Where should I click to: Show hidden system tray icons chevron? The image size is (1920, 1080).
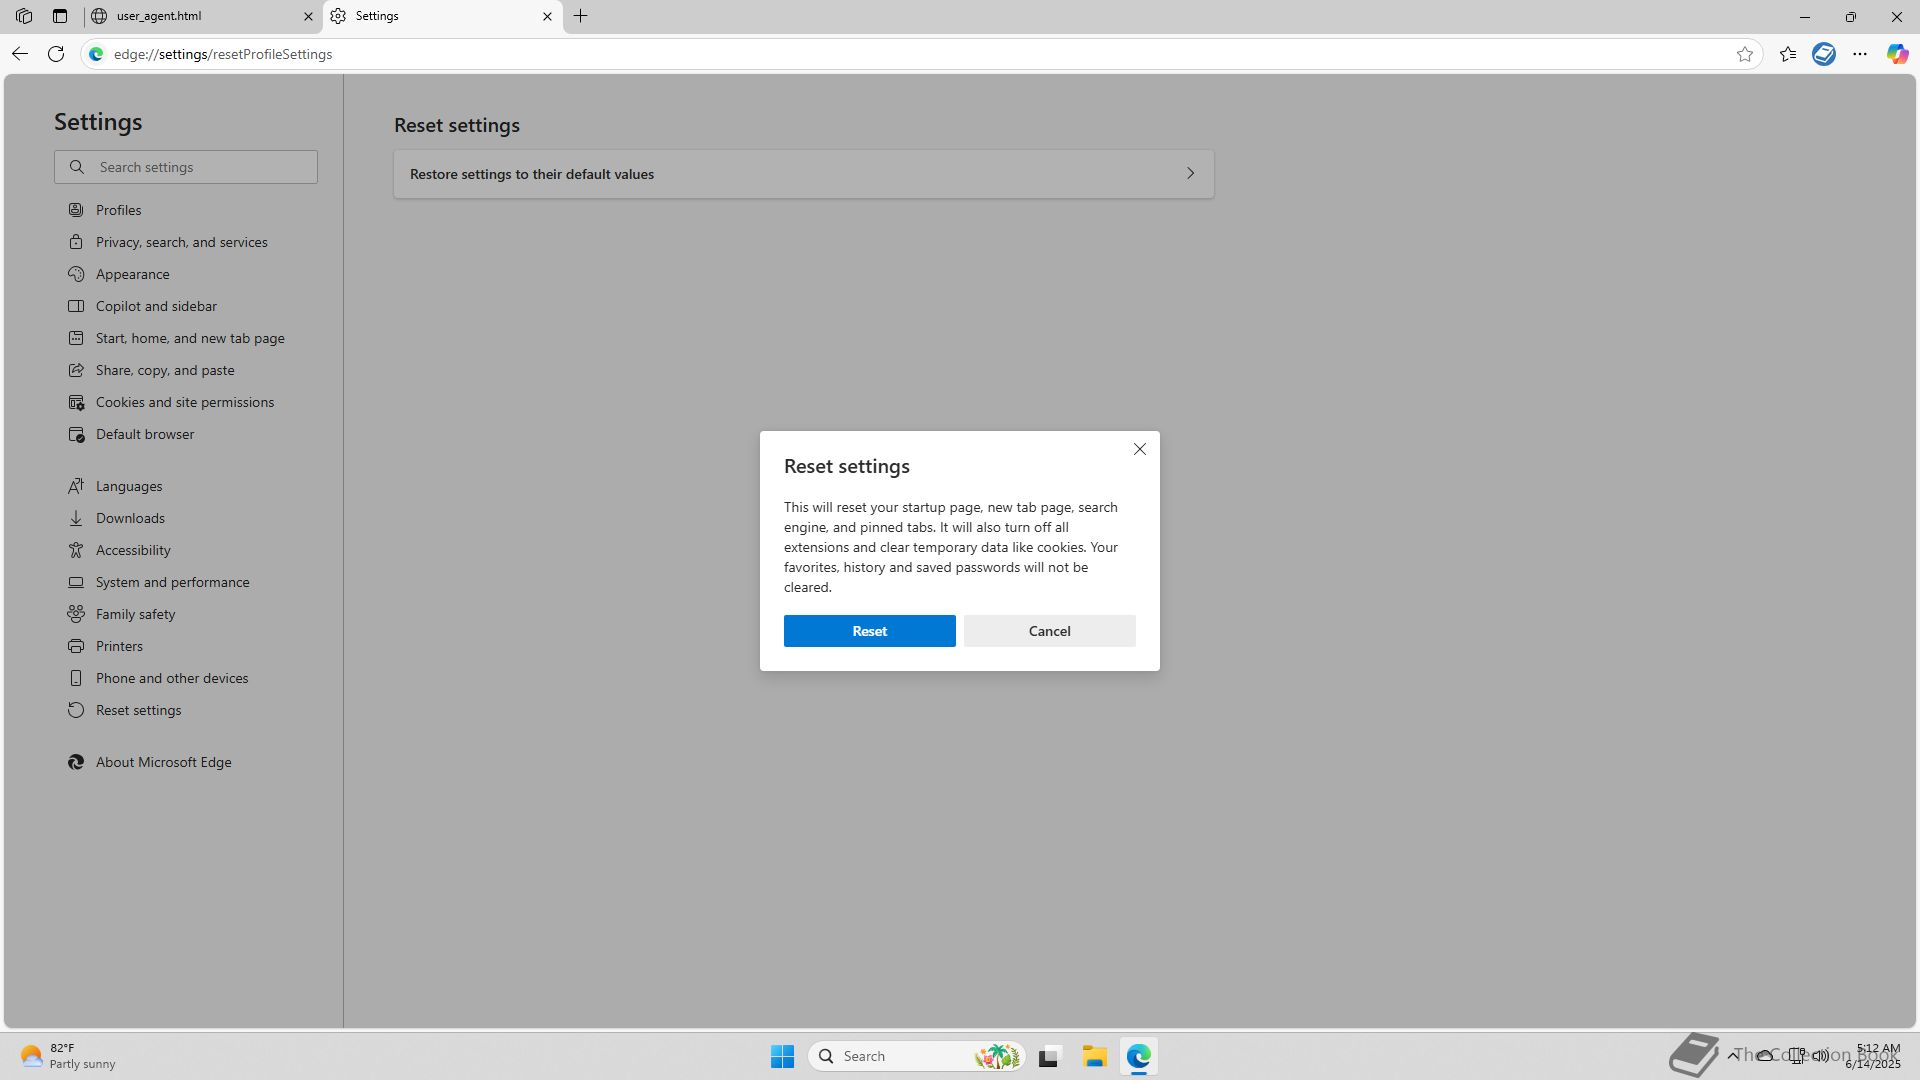(1733, 1055)
